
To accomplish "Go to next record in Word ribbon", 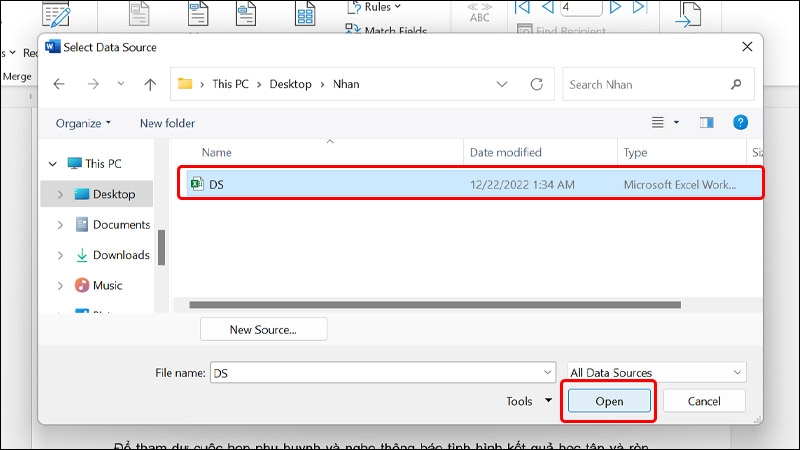I will click(615, 7).
